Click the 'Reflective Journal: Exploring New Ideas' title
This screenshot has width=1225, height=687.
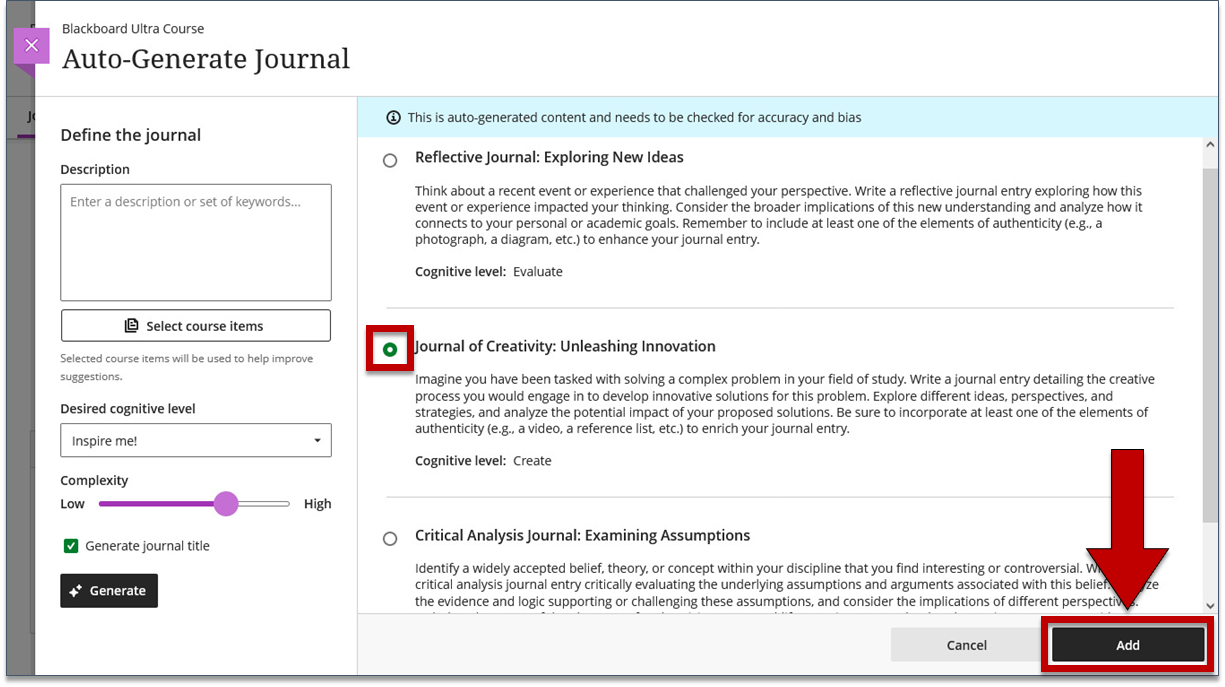tap(549, 157)
